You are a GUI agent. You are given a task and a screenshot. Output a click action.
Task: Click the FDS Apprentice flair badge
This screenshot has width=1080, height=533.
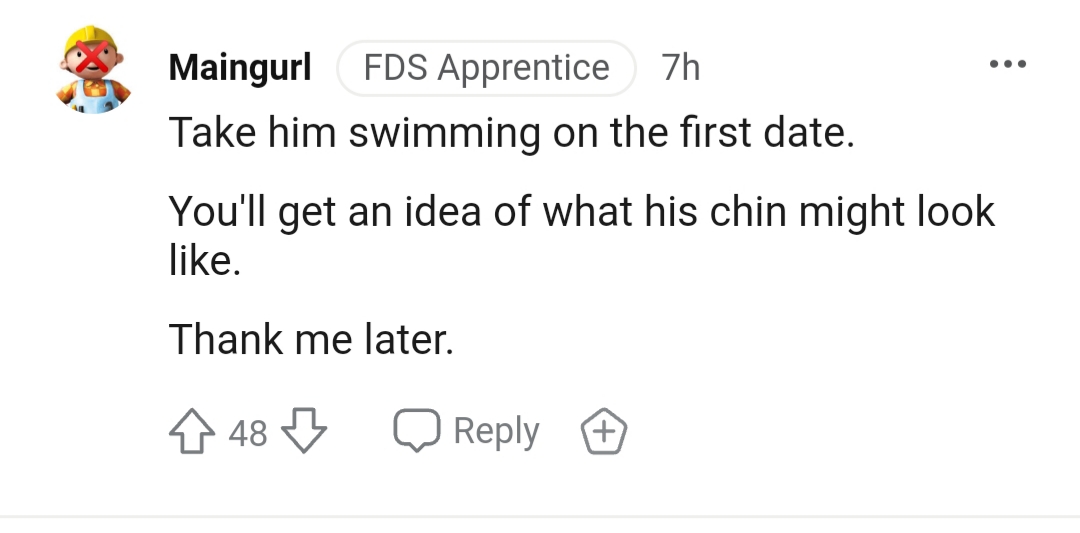[486, 67]
